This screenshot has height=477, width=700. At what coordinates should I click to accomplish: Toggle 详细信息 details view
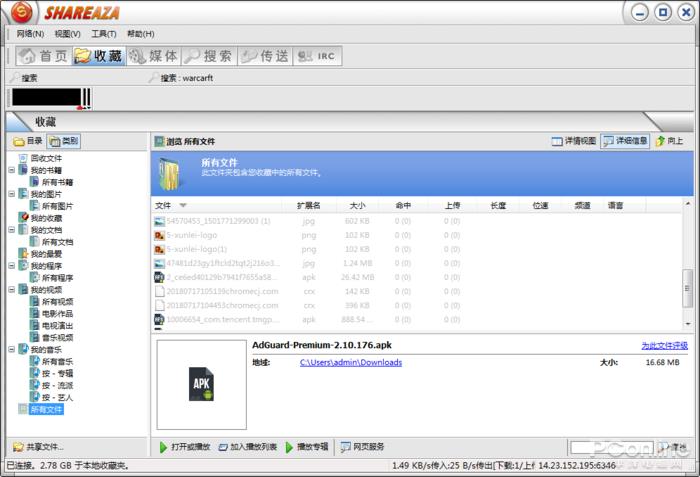click(625, 141)
